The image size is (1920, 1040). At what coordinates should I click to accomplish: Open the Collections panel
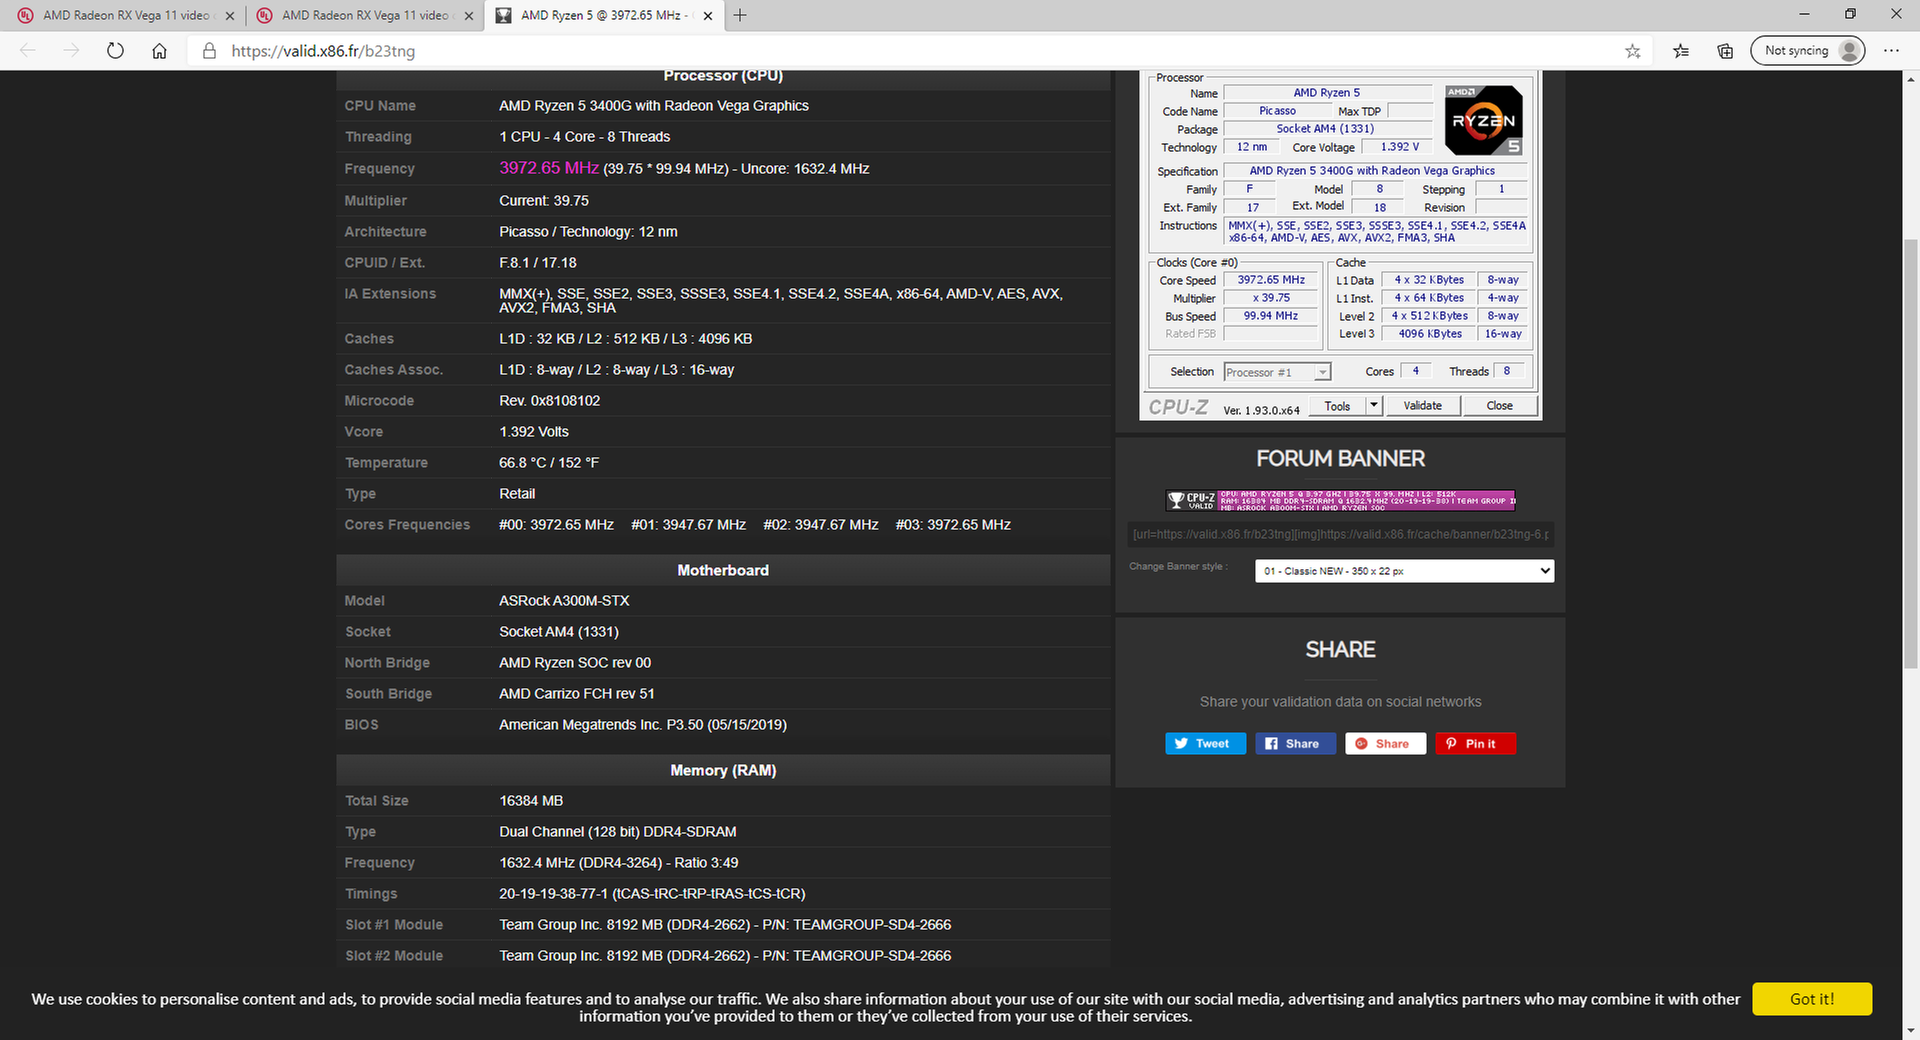[1725, 50]
